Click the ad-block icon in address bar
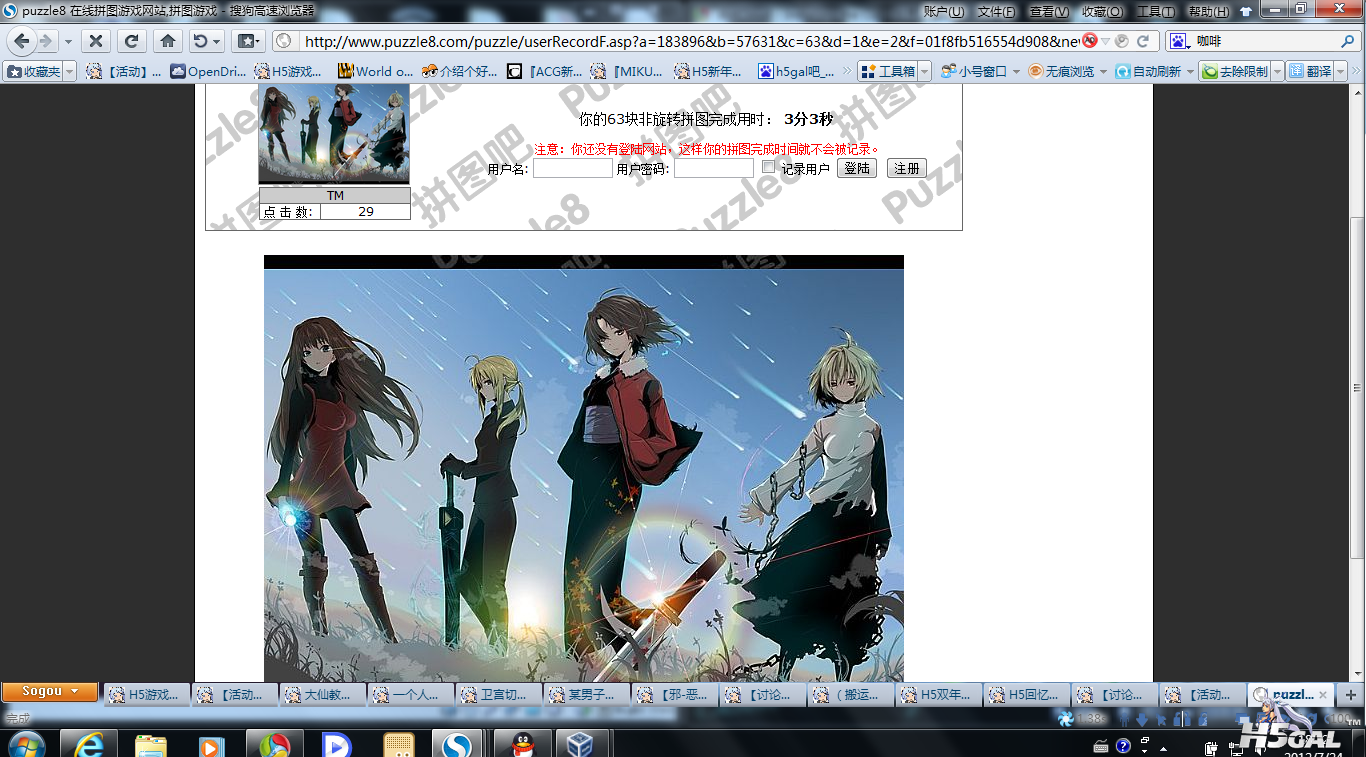Viewport: 1366px width, 757px height. tap(1090, 41)
